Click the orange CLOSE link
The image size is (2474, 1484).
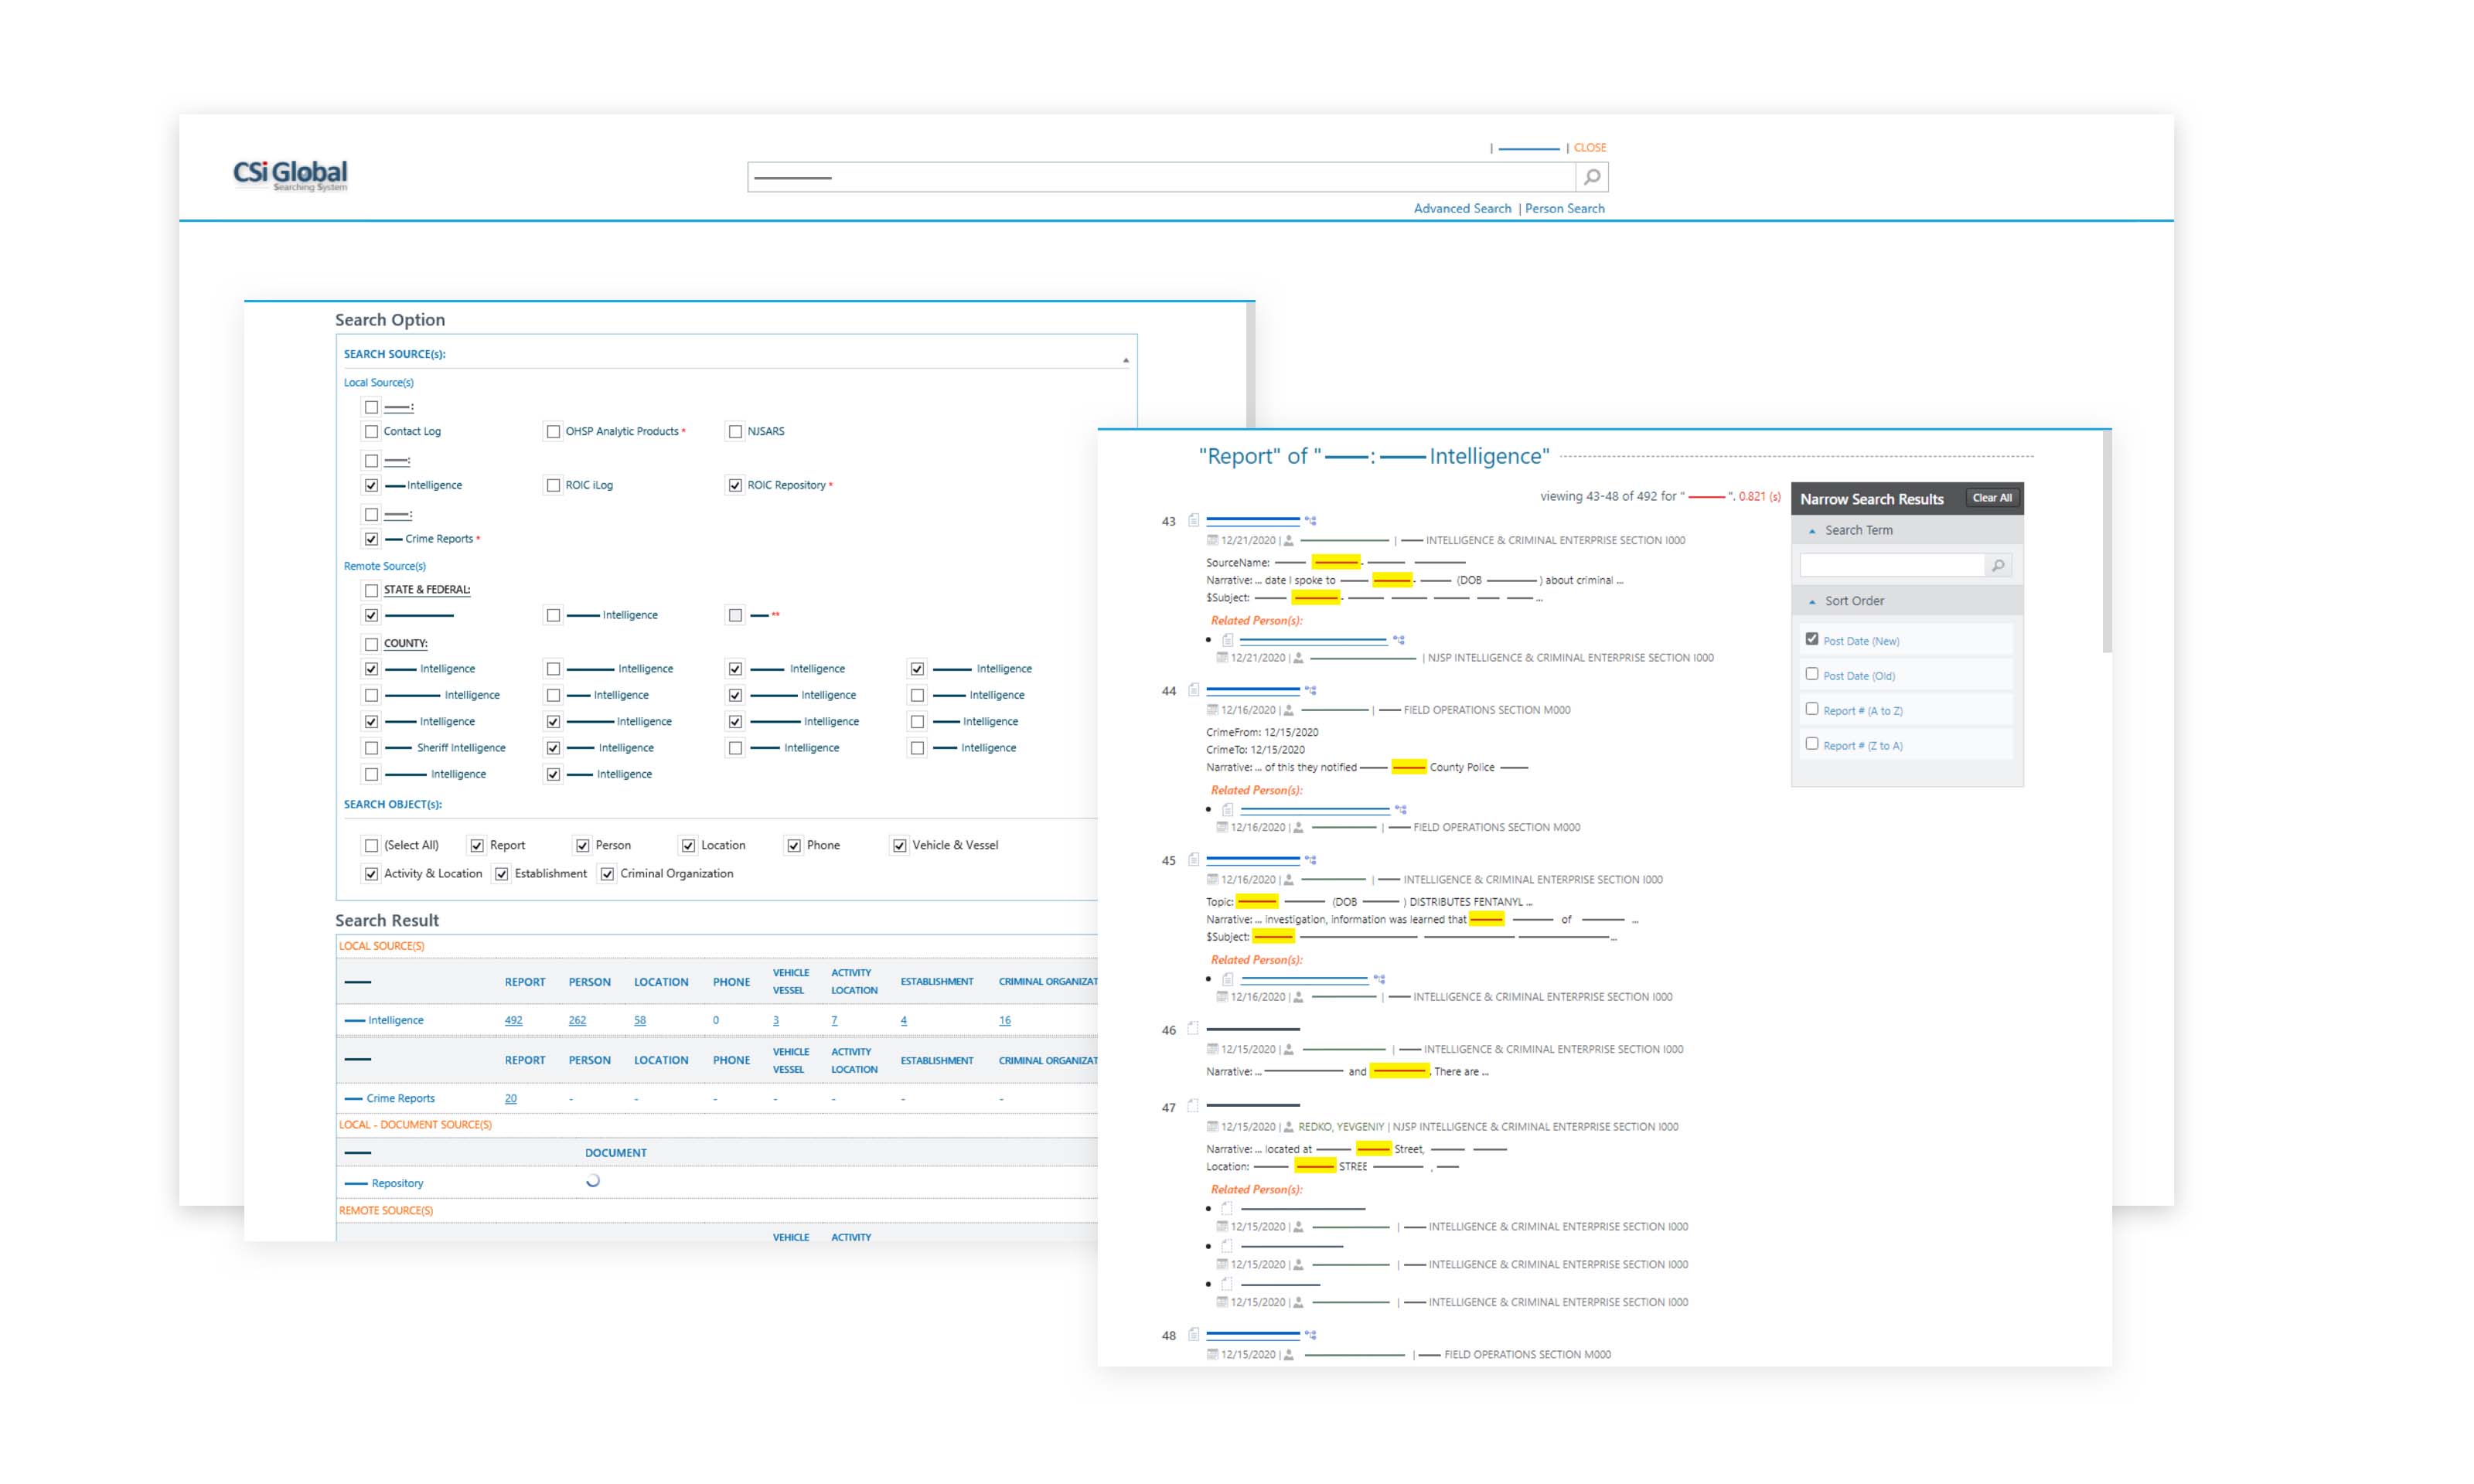1590,148
